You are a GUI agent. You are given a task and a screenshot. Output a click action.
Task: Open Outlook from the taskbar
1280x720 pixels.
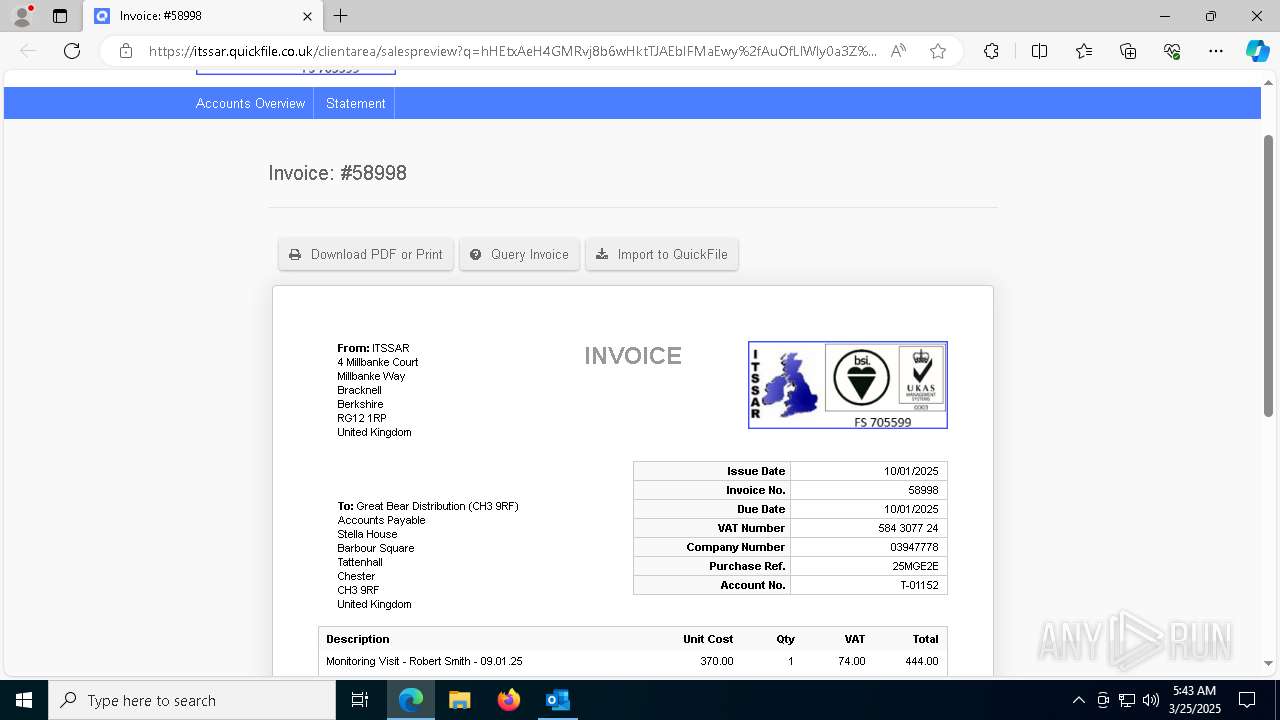pos(558,700)
